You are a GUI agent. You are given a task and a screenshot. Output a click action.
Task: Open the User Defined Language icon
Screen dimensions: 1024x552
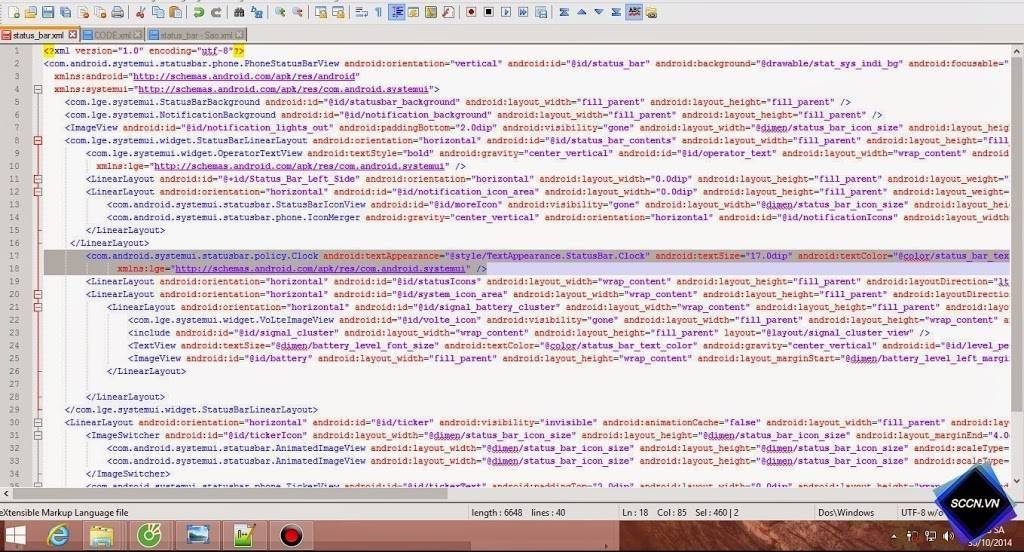click(x=413, y=12)
